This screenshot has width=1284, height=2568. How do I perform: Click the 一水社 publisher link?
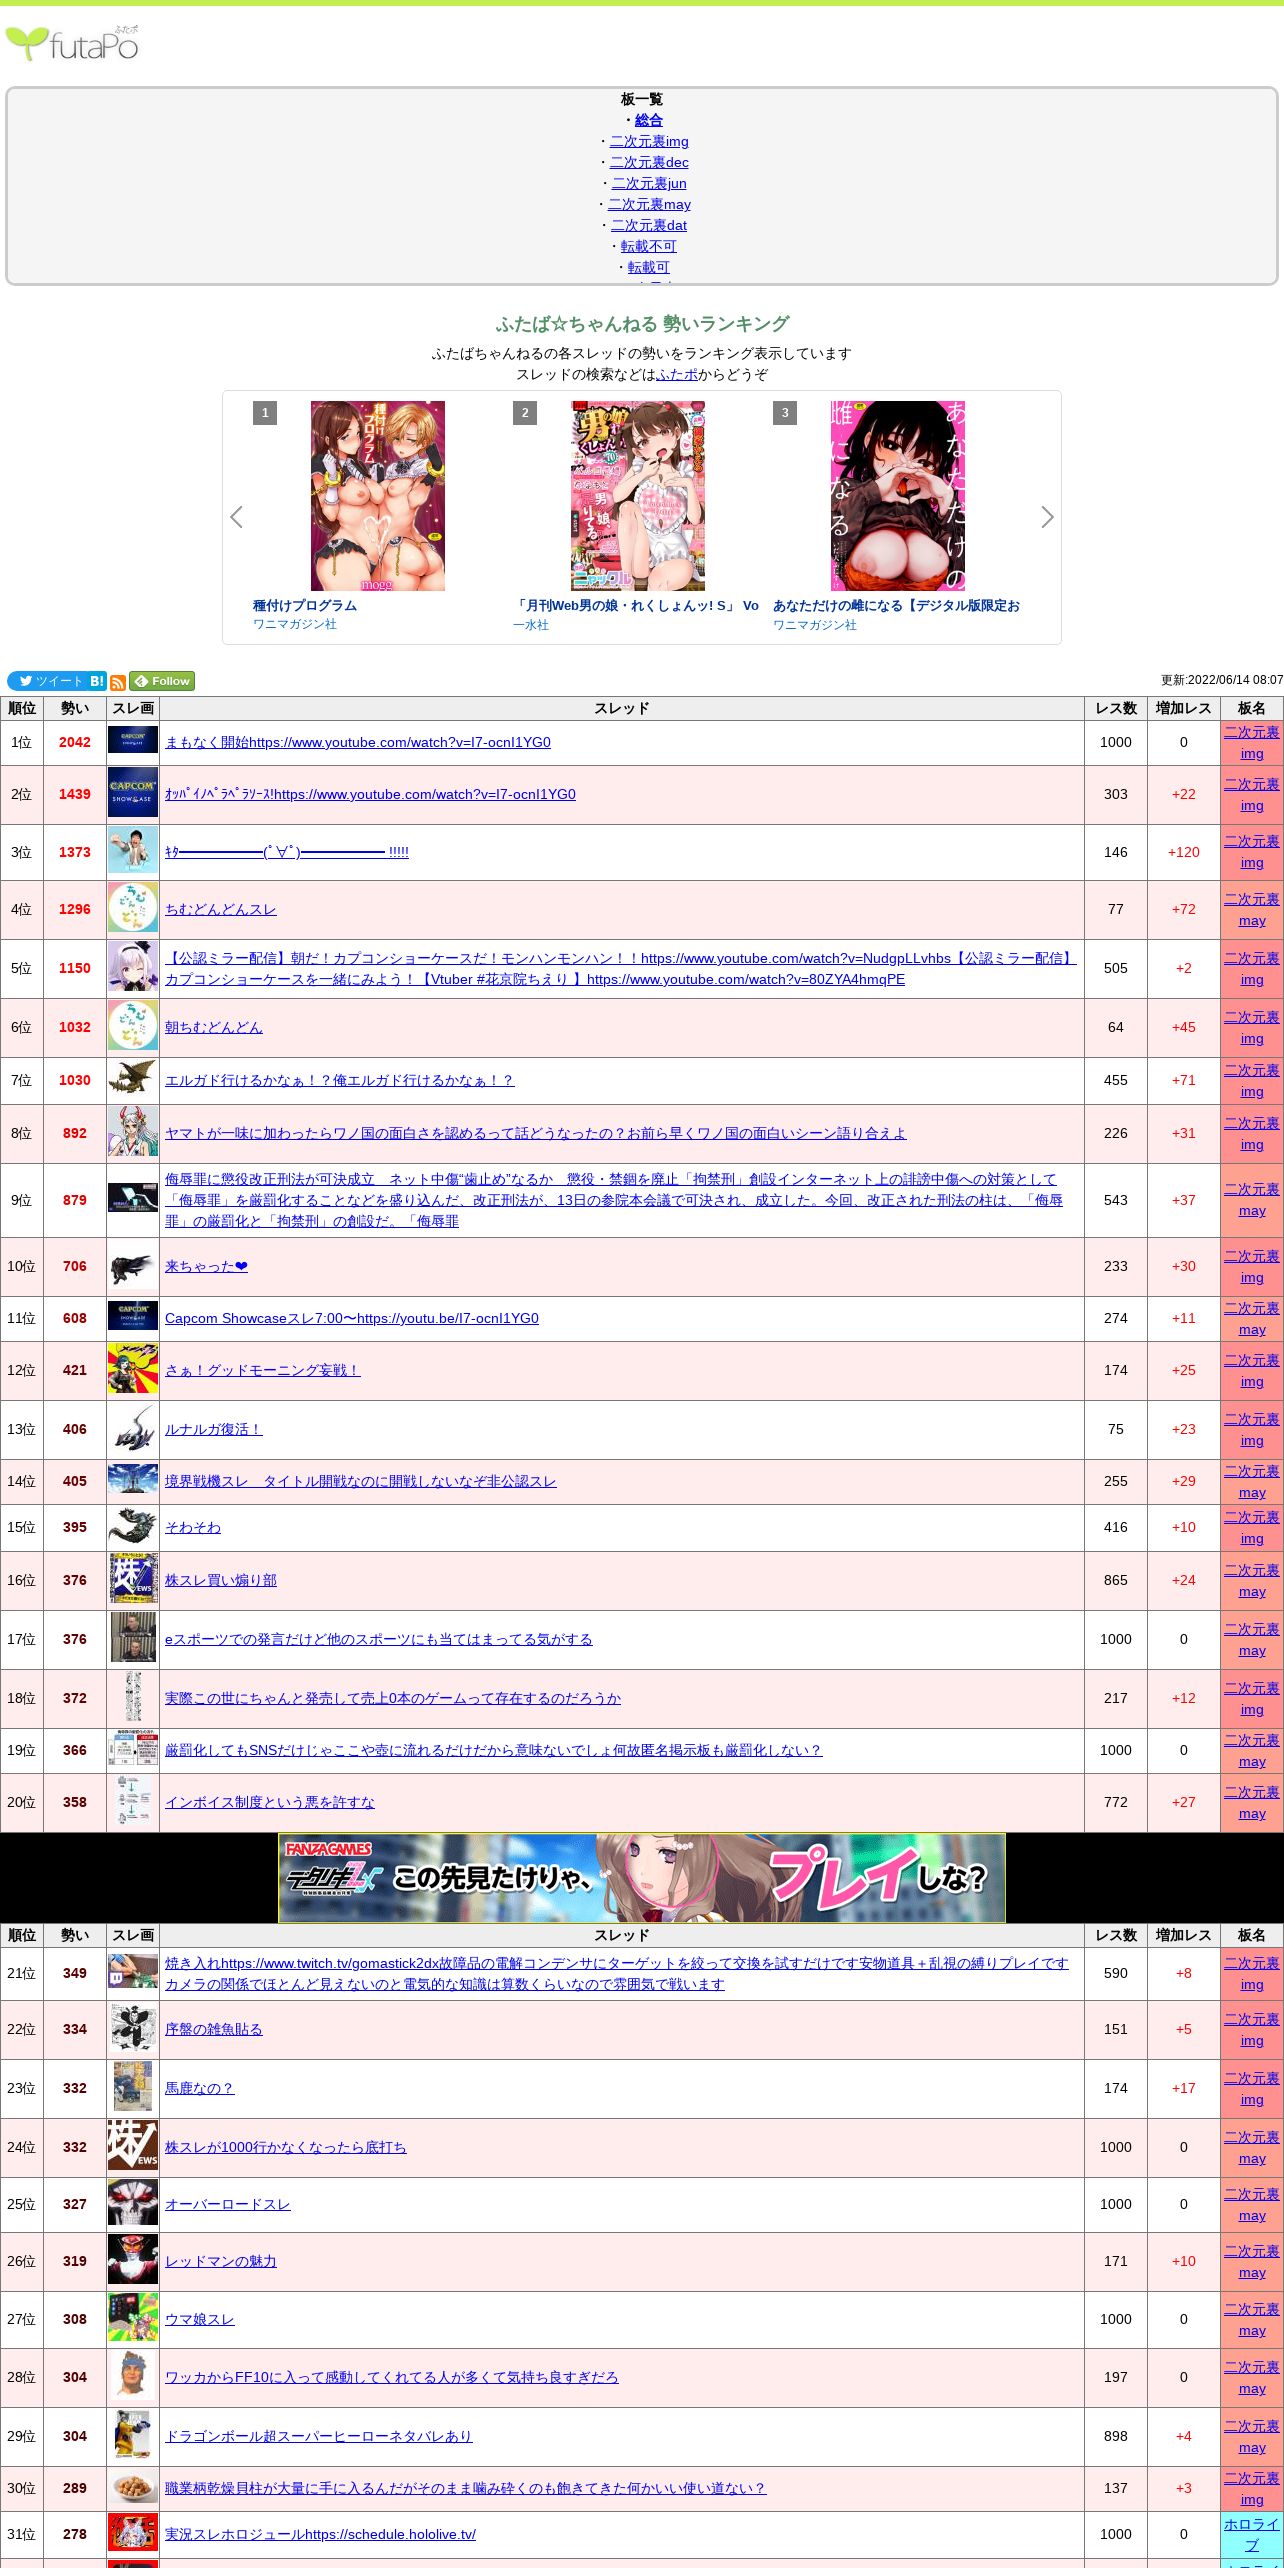531,625
